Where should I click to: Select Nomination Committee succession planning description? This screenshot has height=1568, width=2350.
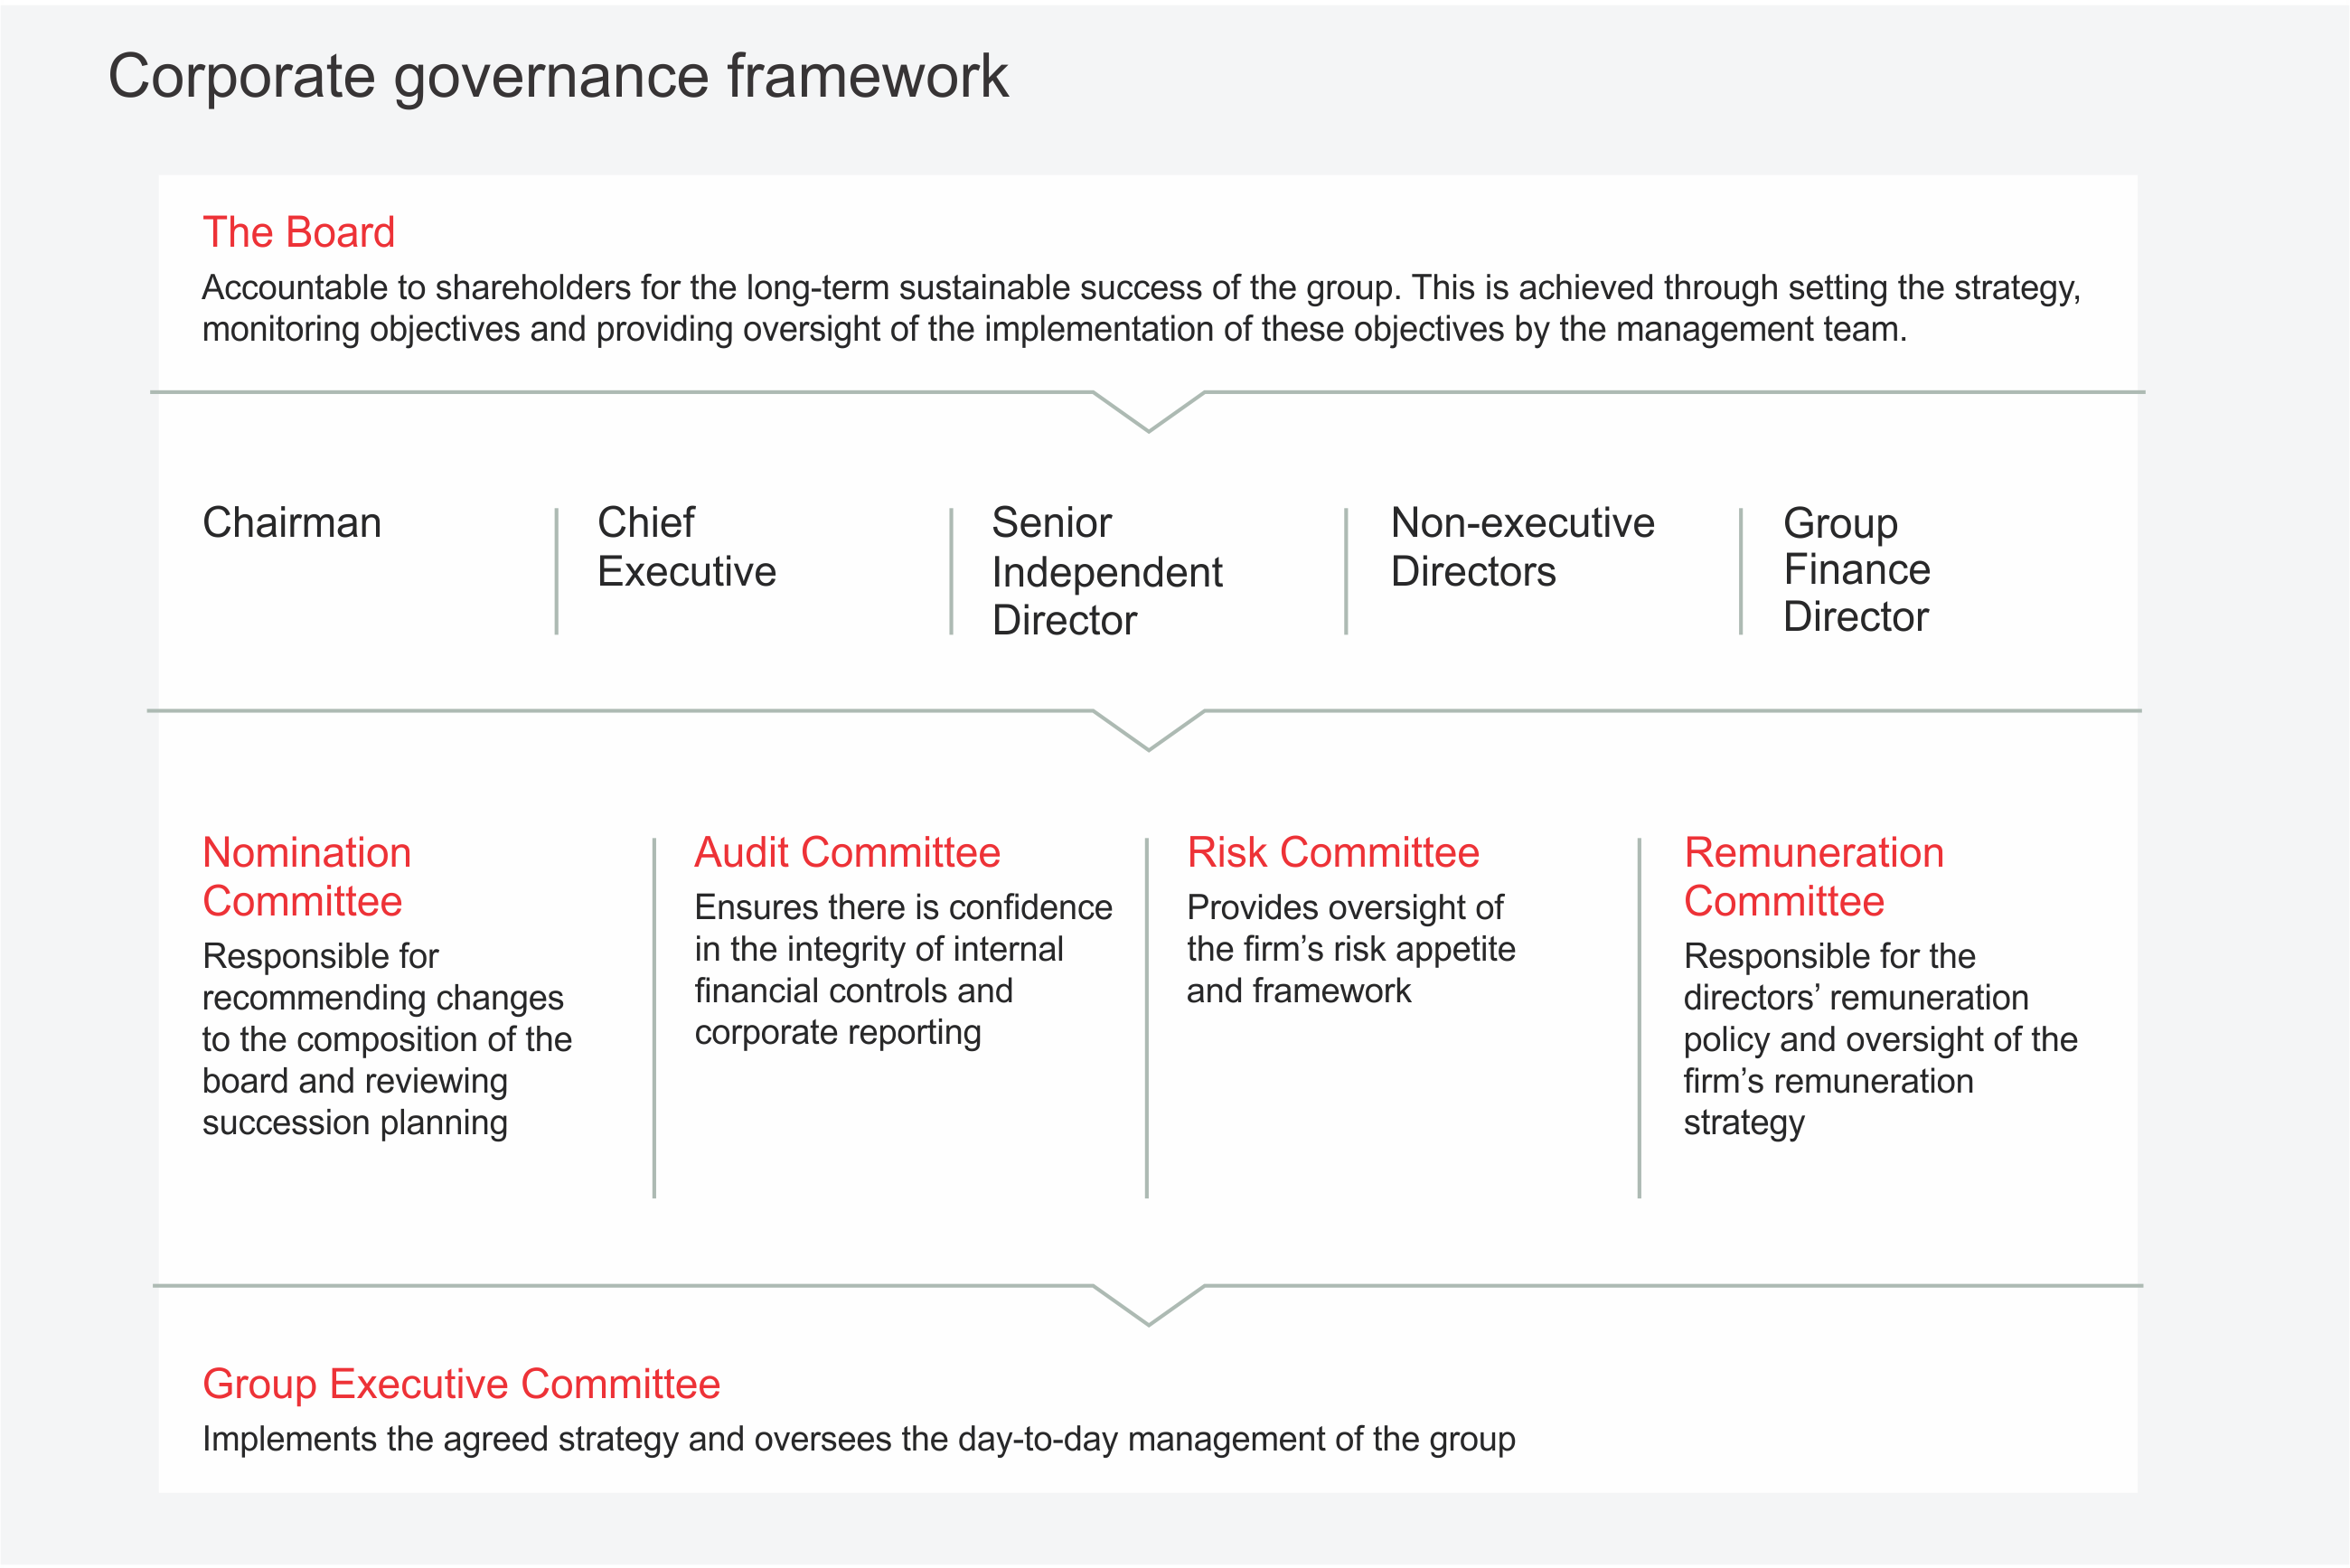386,1039
